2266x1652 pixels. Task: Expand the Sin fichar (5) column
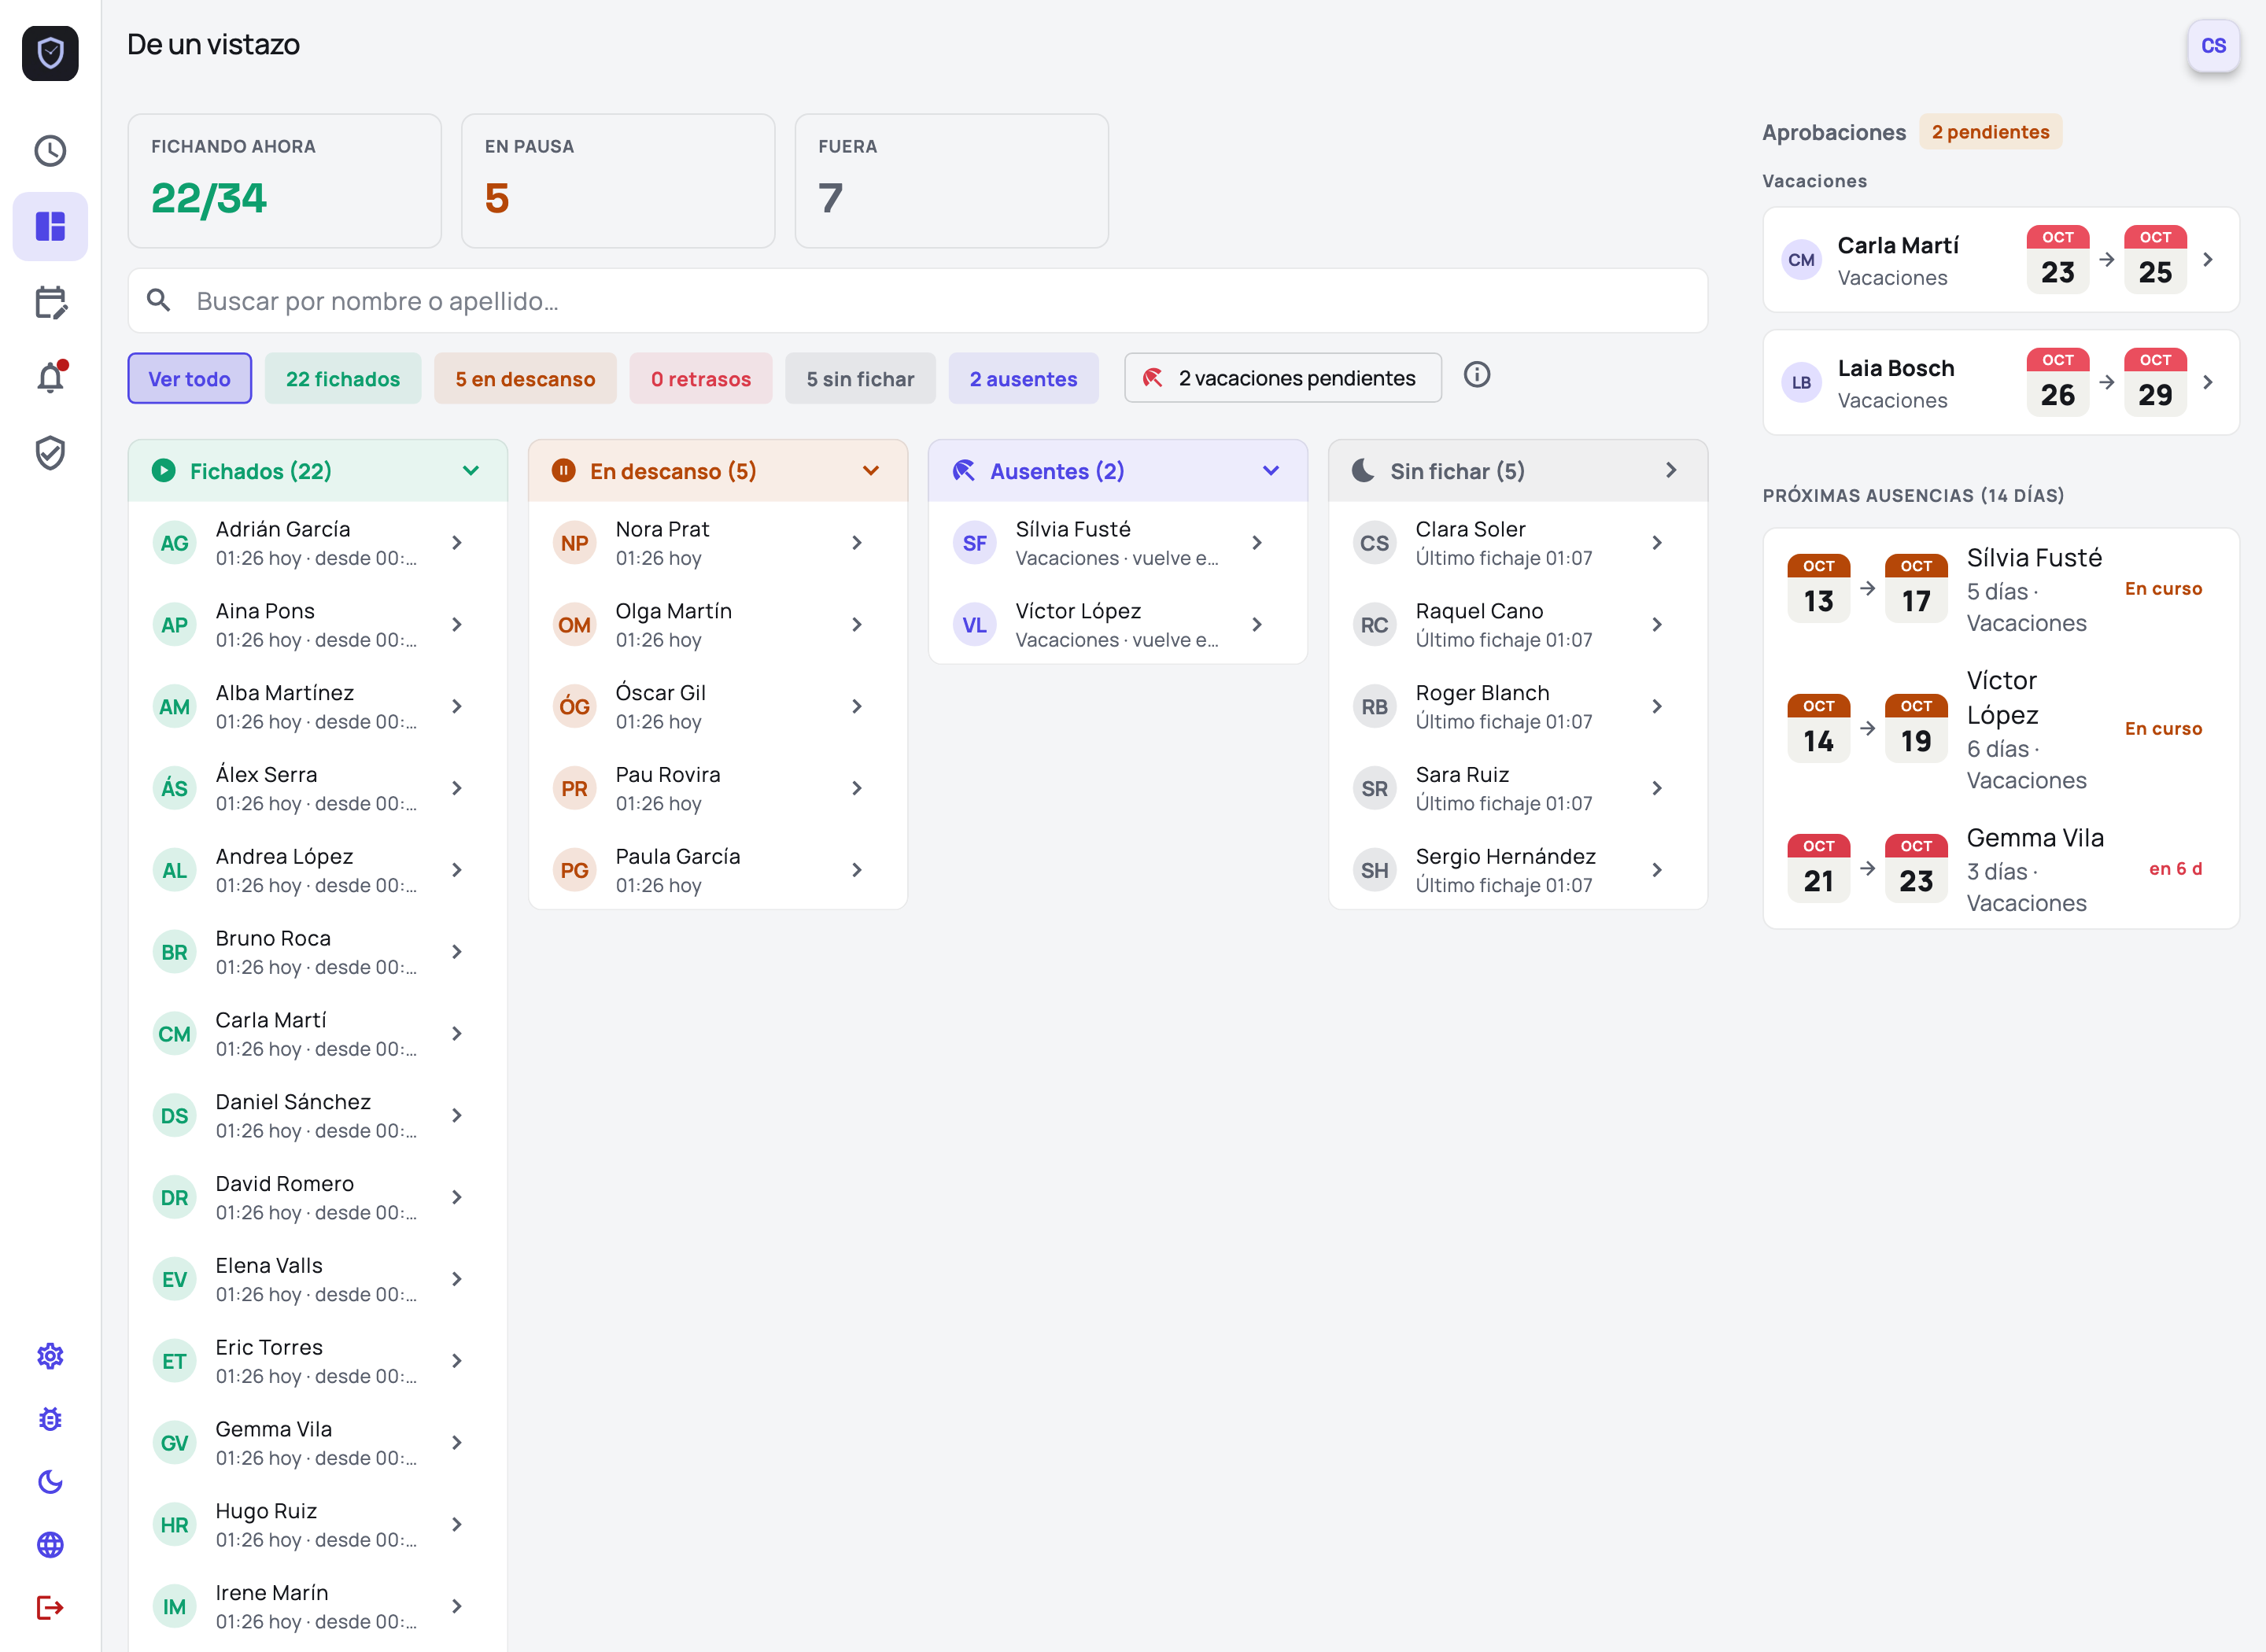coord(1670,471)
